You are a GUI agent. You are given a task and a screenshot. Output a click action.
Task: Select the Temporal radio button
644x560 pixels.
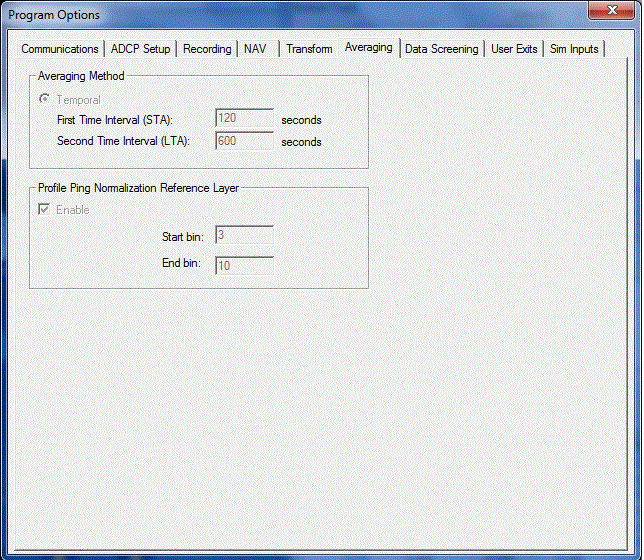(44, 100)
